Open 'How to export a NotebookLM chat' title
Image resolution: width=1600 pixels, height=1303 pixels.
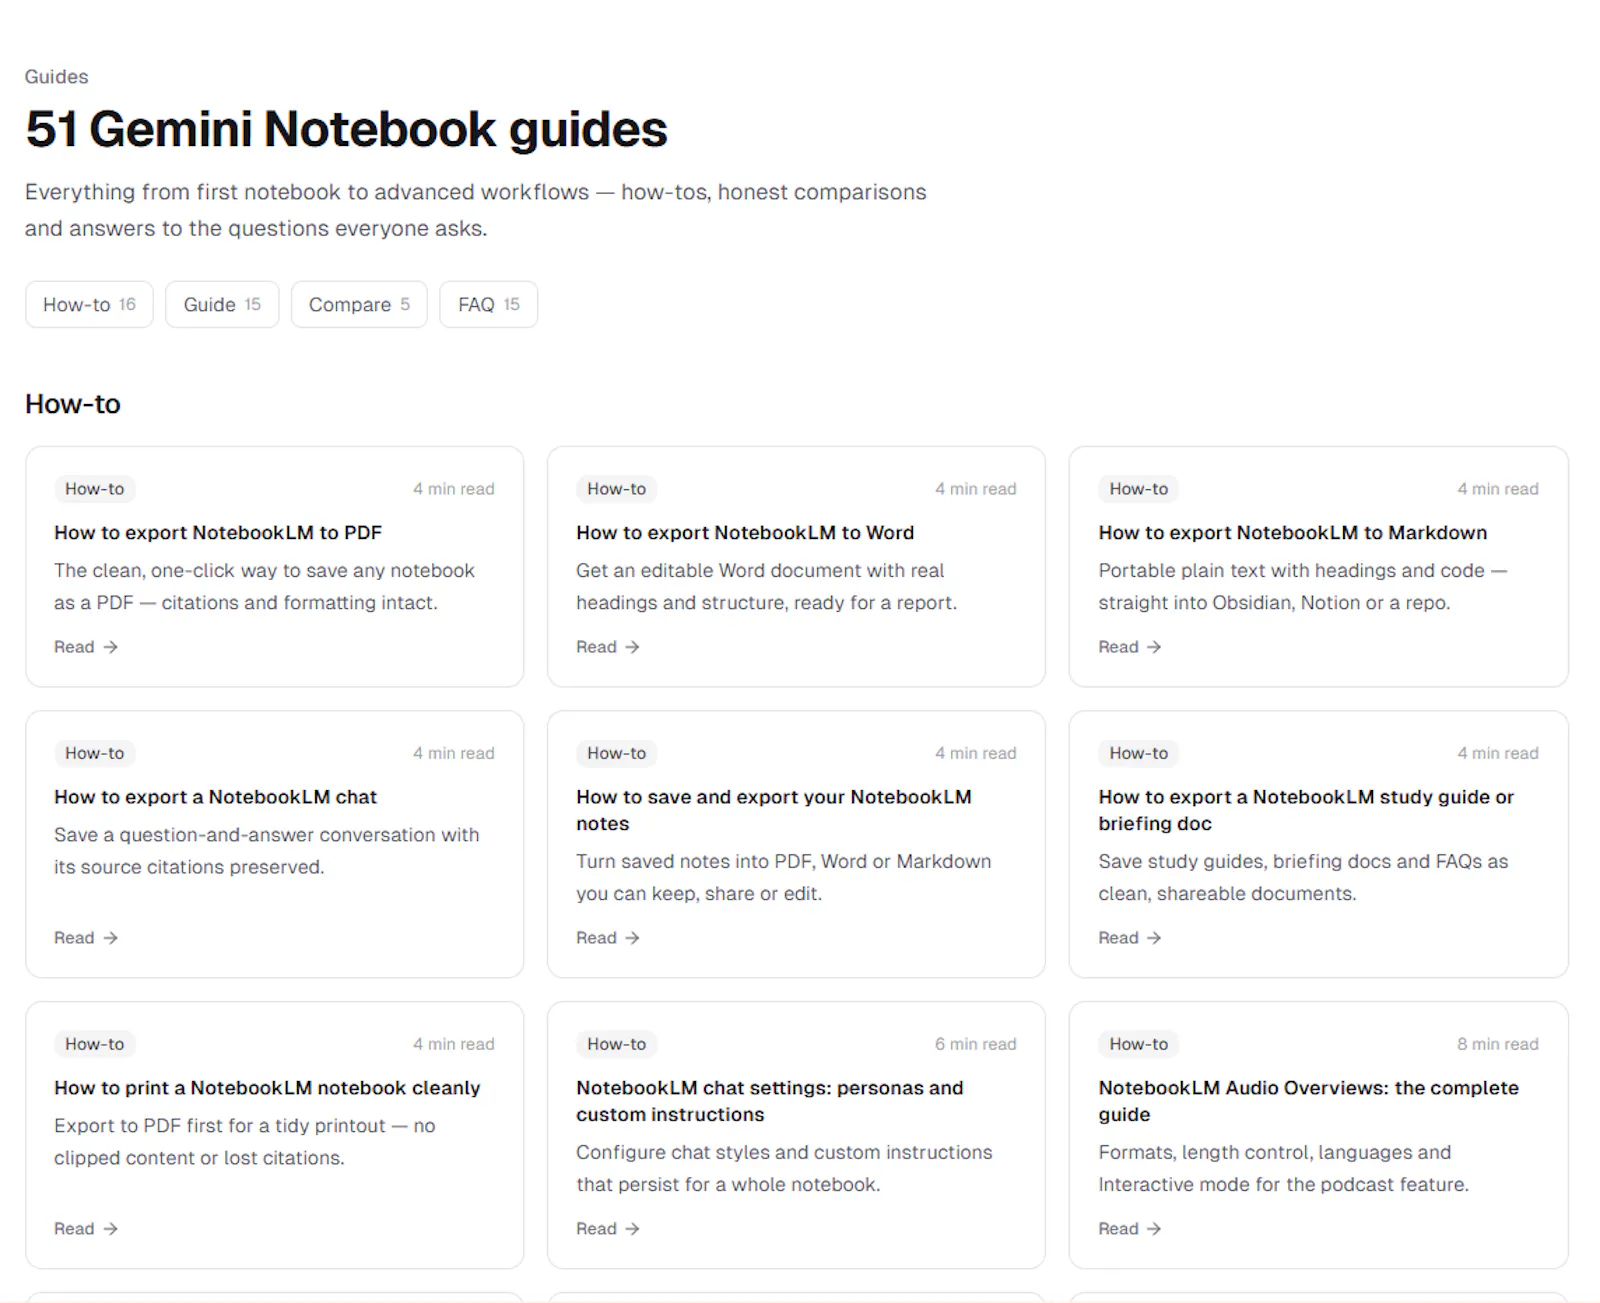pos(215,797)
